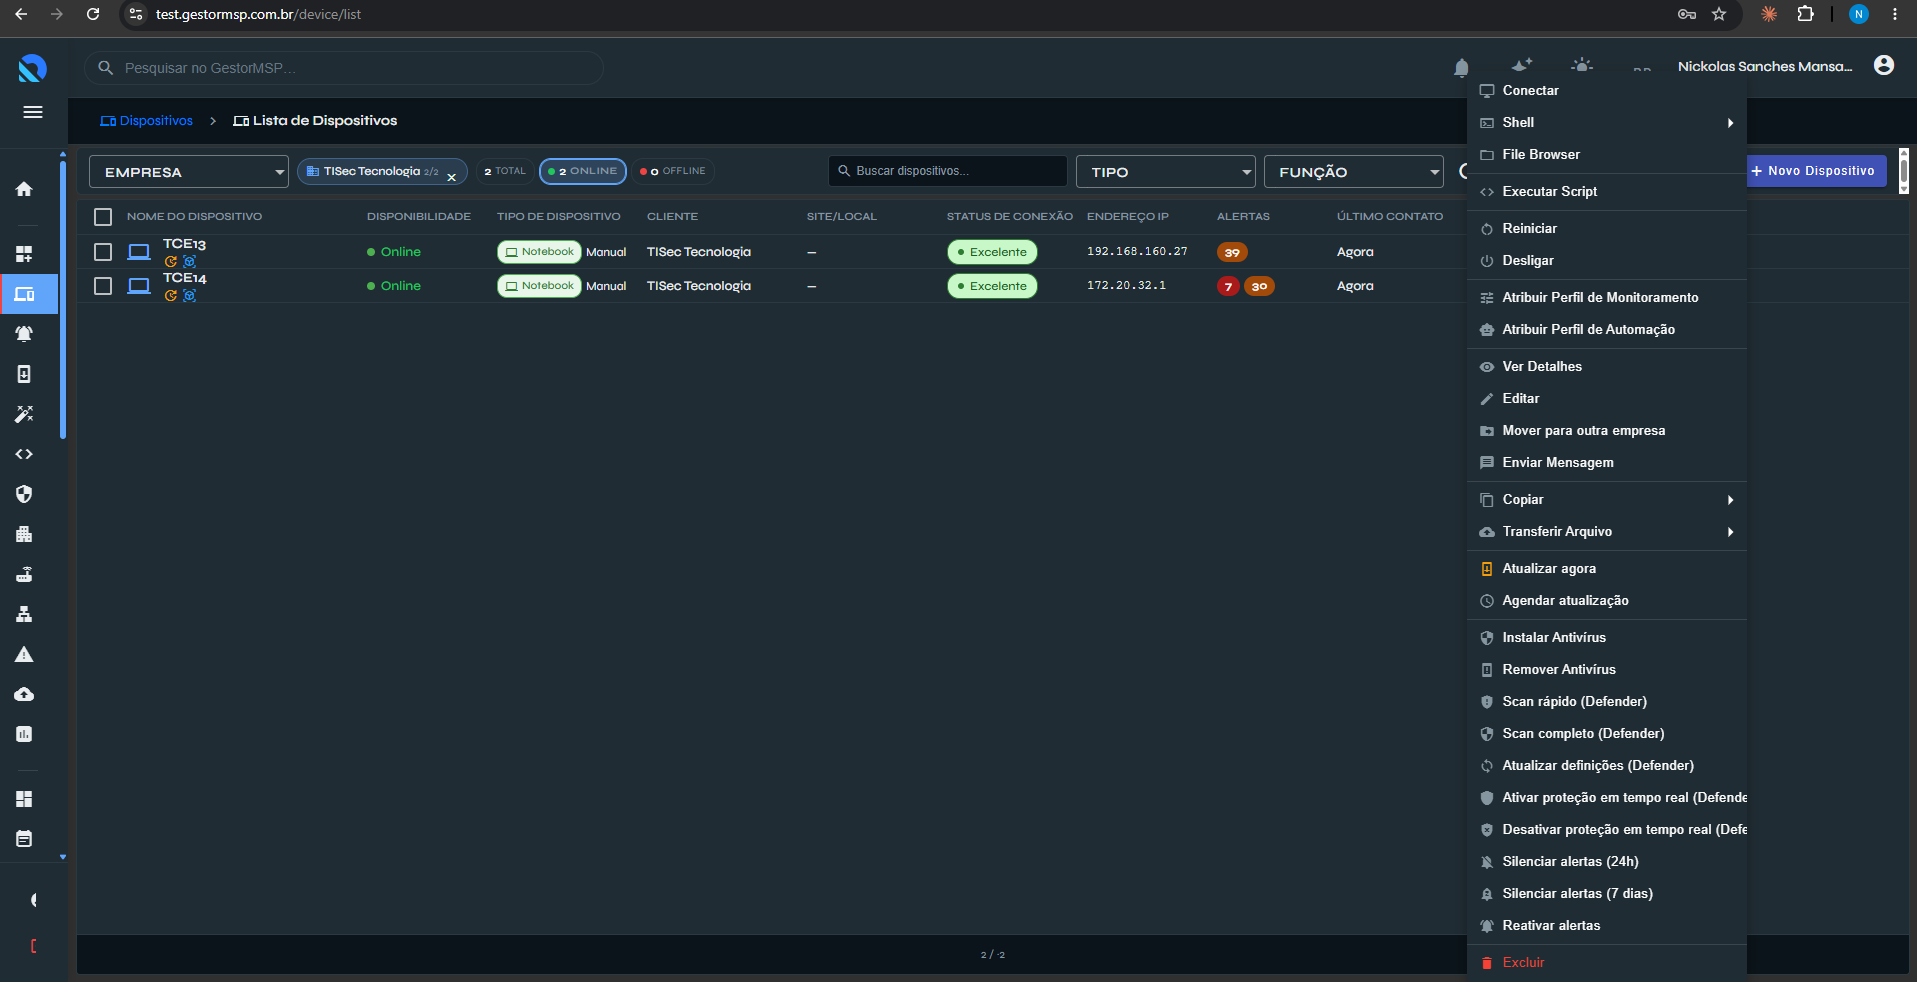Open the security shield icon in the sidebar
Viewport: 1917px width, 982px height.
click(x=24, y=494)
